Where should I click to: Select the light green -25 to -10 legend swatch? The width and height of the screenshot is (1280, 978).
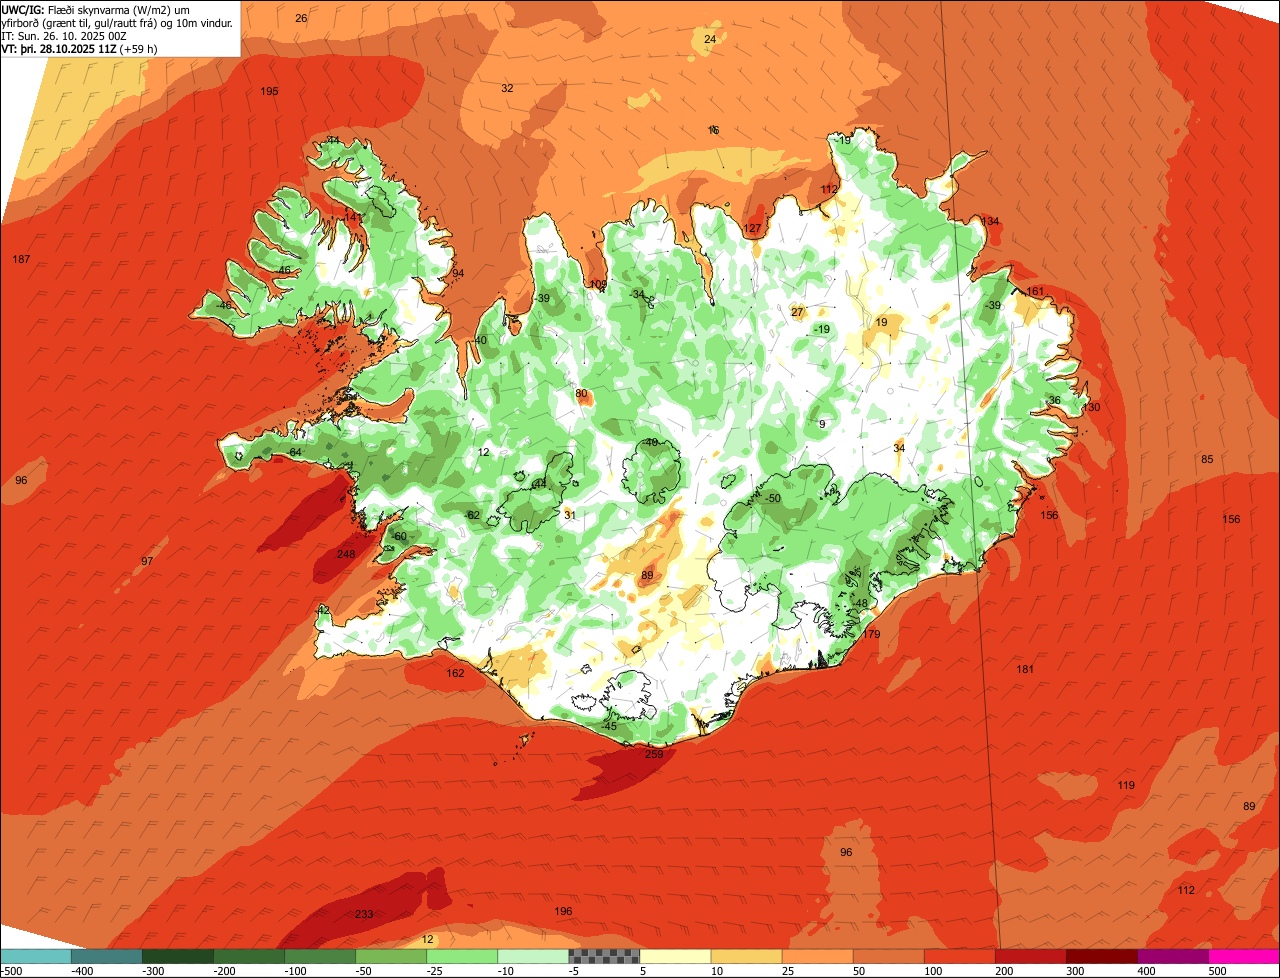point(462,956)
